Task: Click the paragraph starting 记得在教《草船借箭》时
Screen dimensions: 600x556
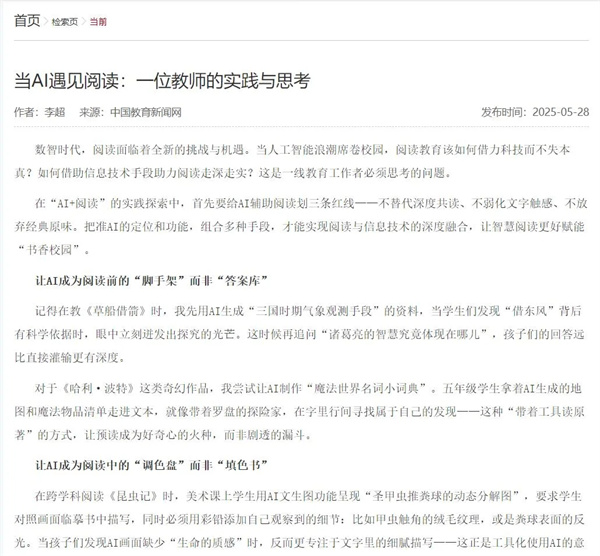Action: (x=299, y=334)
